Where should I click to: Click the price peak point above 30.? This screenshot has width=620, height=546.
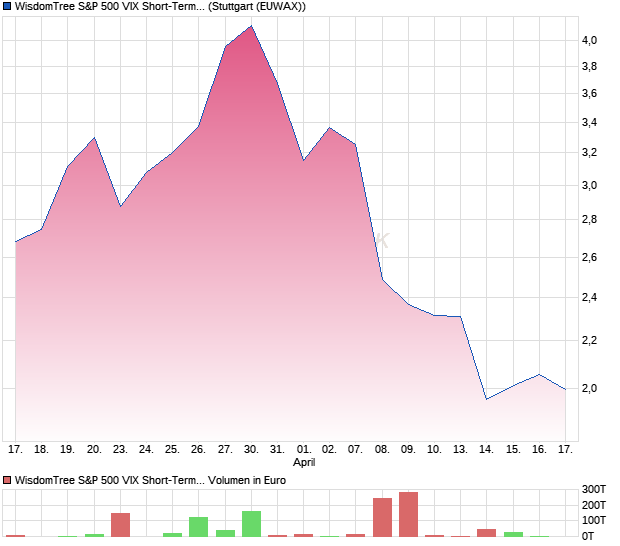point(251,26)
